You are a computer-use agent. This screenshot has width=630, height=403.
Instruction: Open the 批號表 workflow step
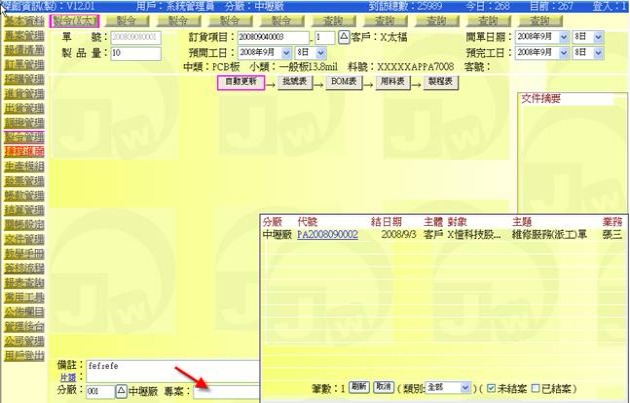(295, 83)
